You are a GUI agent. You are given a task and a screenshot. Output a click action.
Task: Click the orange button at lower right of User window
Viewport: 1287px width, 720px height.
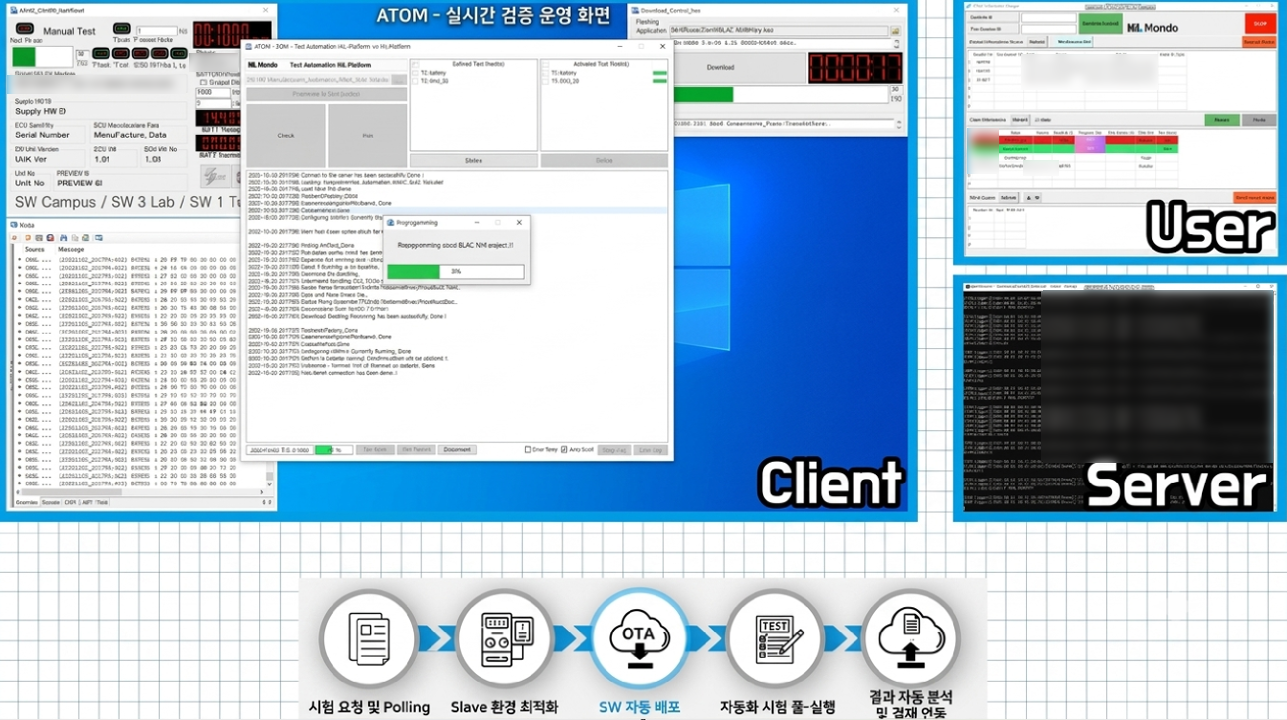click(1254, 198)
